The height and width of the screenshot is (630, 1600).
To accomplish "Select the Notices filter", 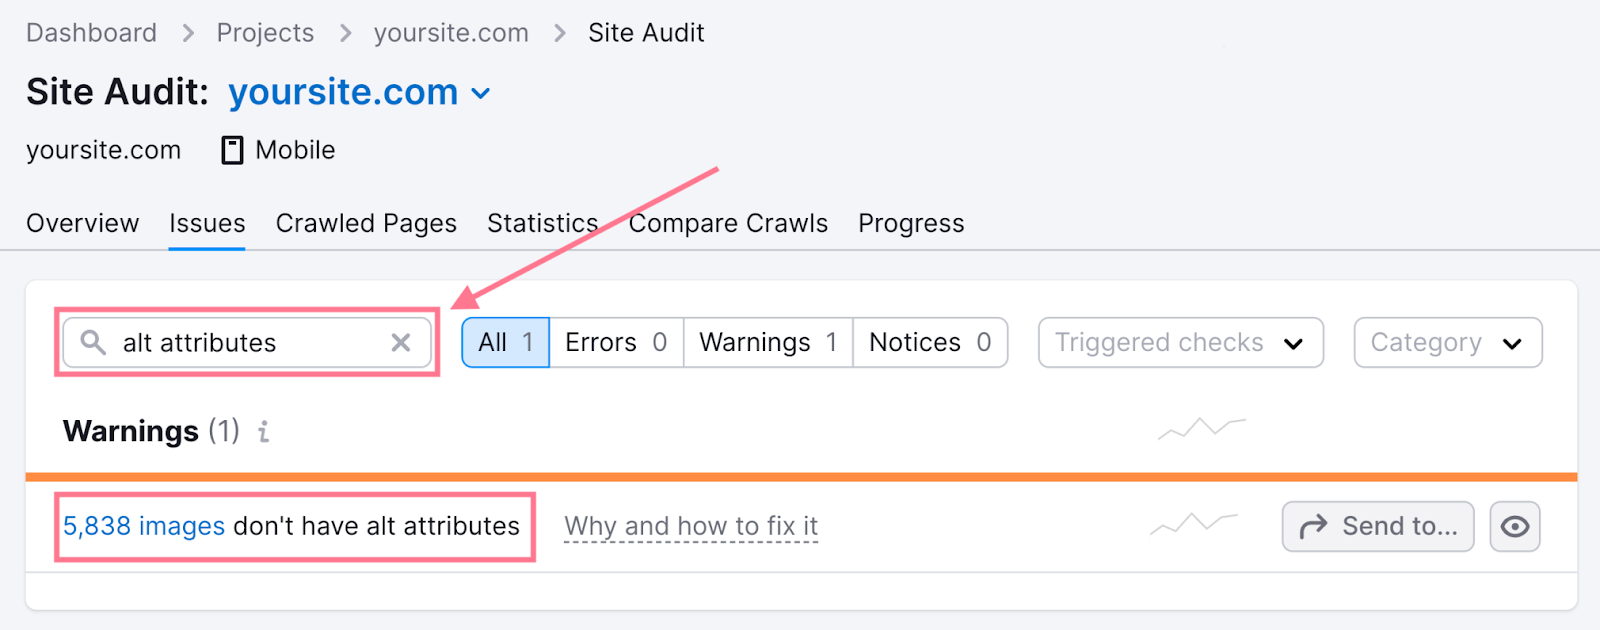I will [928, 342].
